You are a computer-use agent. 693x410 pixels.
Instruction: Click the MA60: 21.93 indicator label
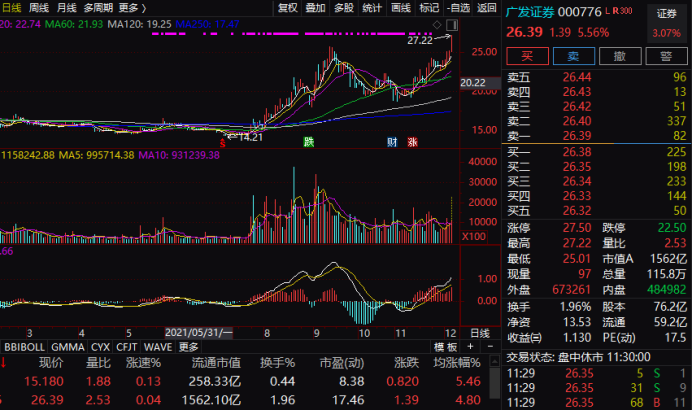(x=74, y=24)
